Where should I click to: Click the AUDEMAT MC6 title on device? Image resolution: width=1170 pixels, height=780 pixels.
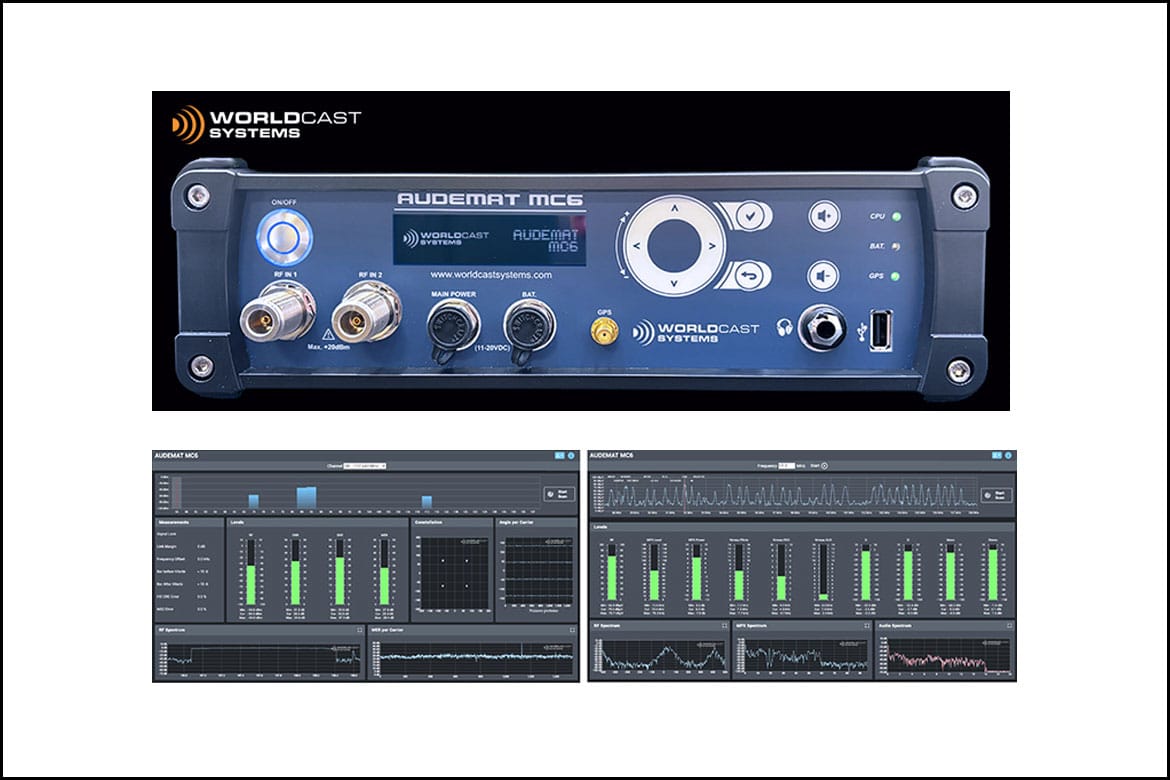coord(490,199)
